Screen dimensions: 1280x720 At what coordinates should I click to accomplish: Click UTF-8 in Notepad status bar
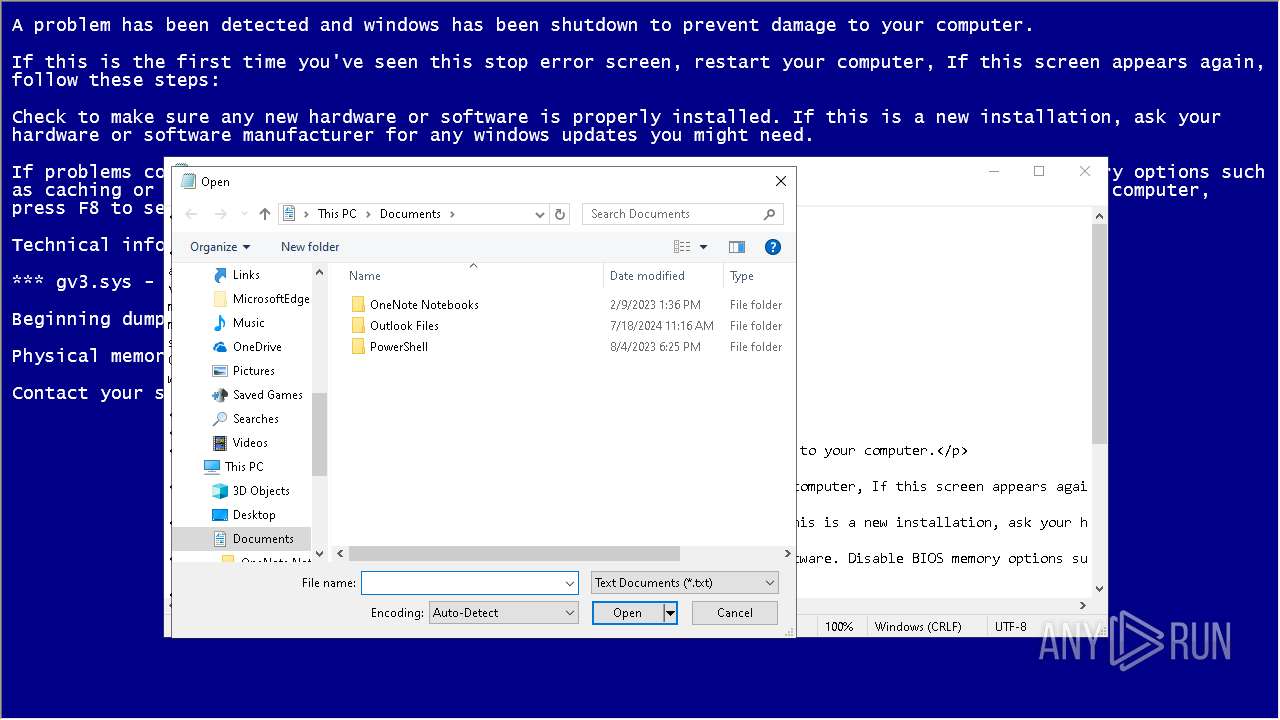[1010, 627]
